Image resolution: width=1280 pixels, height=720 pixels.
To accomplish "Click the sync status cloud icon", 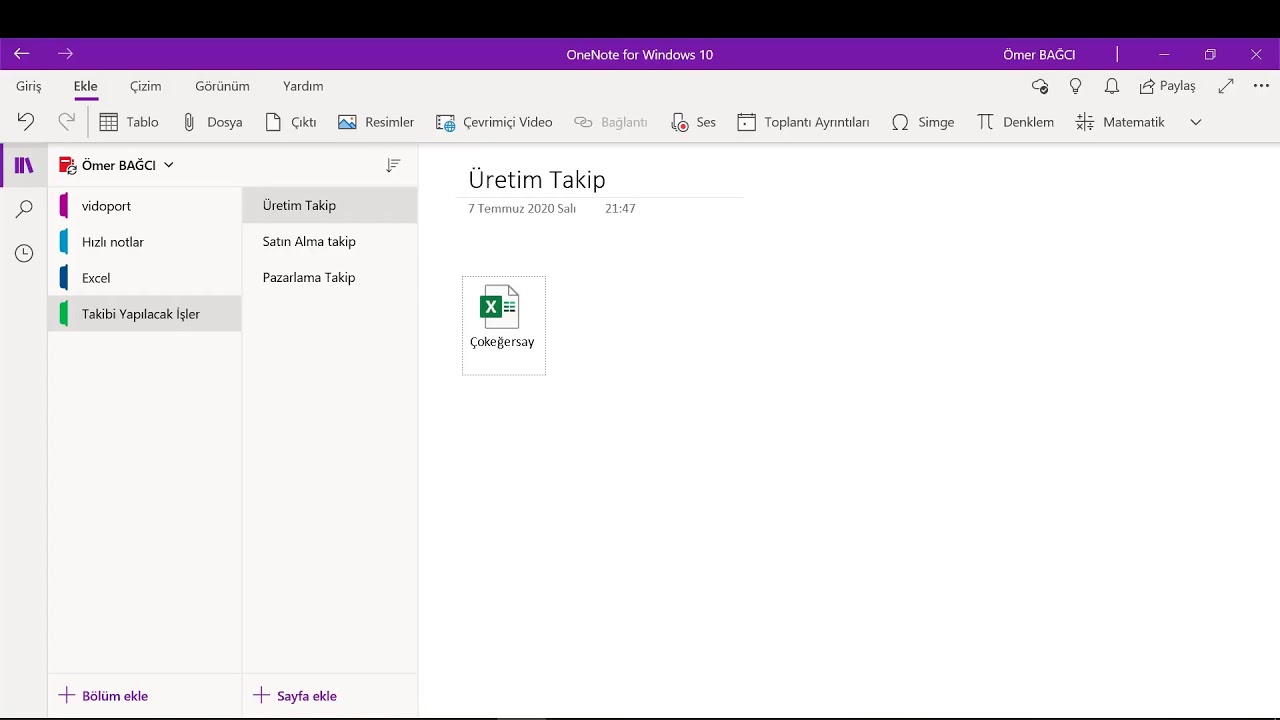I will [x=1040, y=86].
